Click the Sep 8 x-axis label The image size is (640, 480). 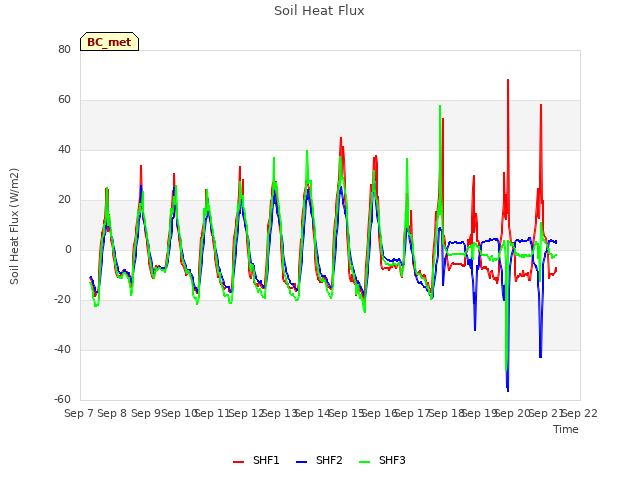pyautogui.click(x=112, y=413)
